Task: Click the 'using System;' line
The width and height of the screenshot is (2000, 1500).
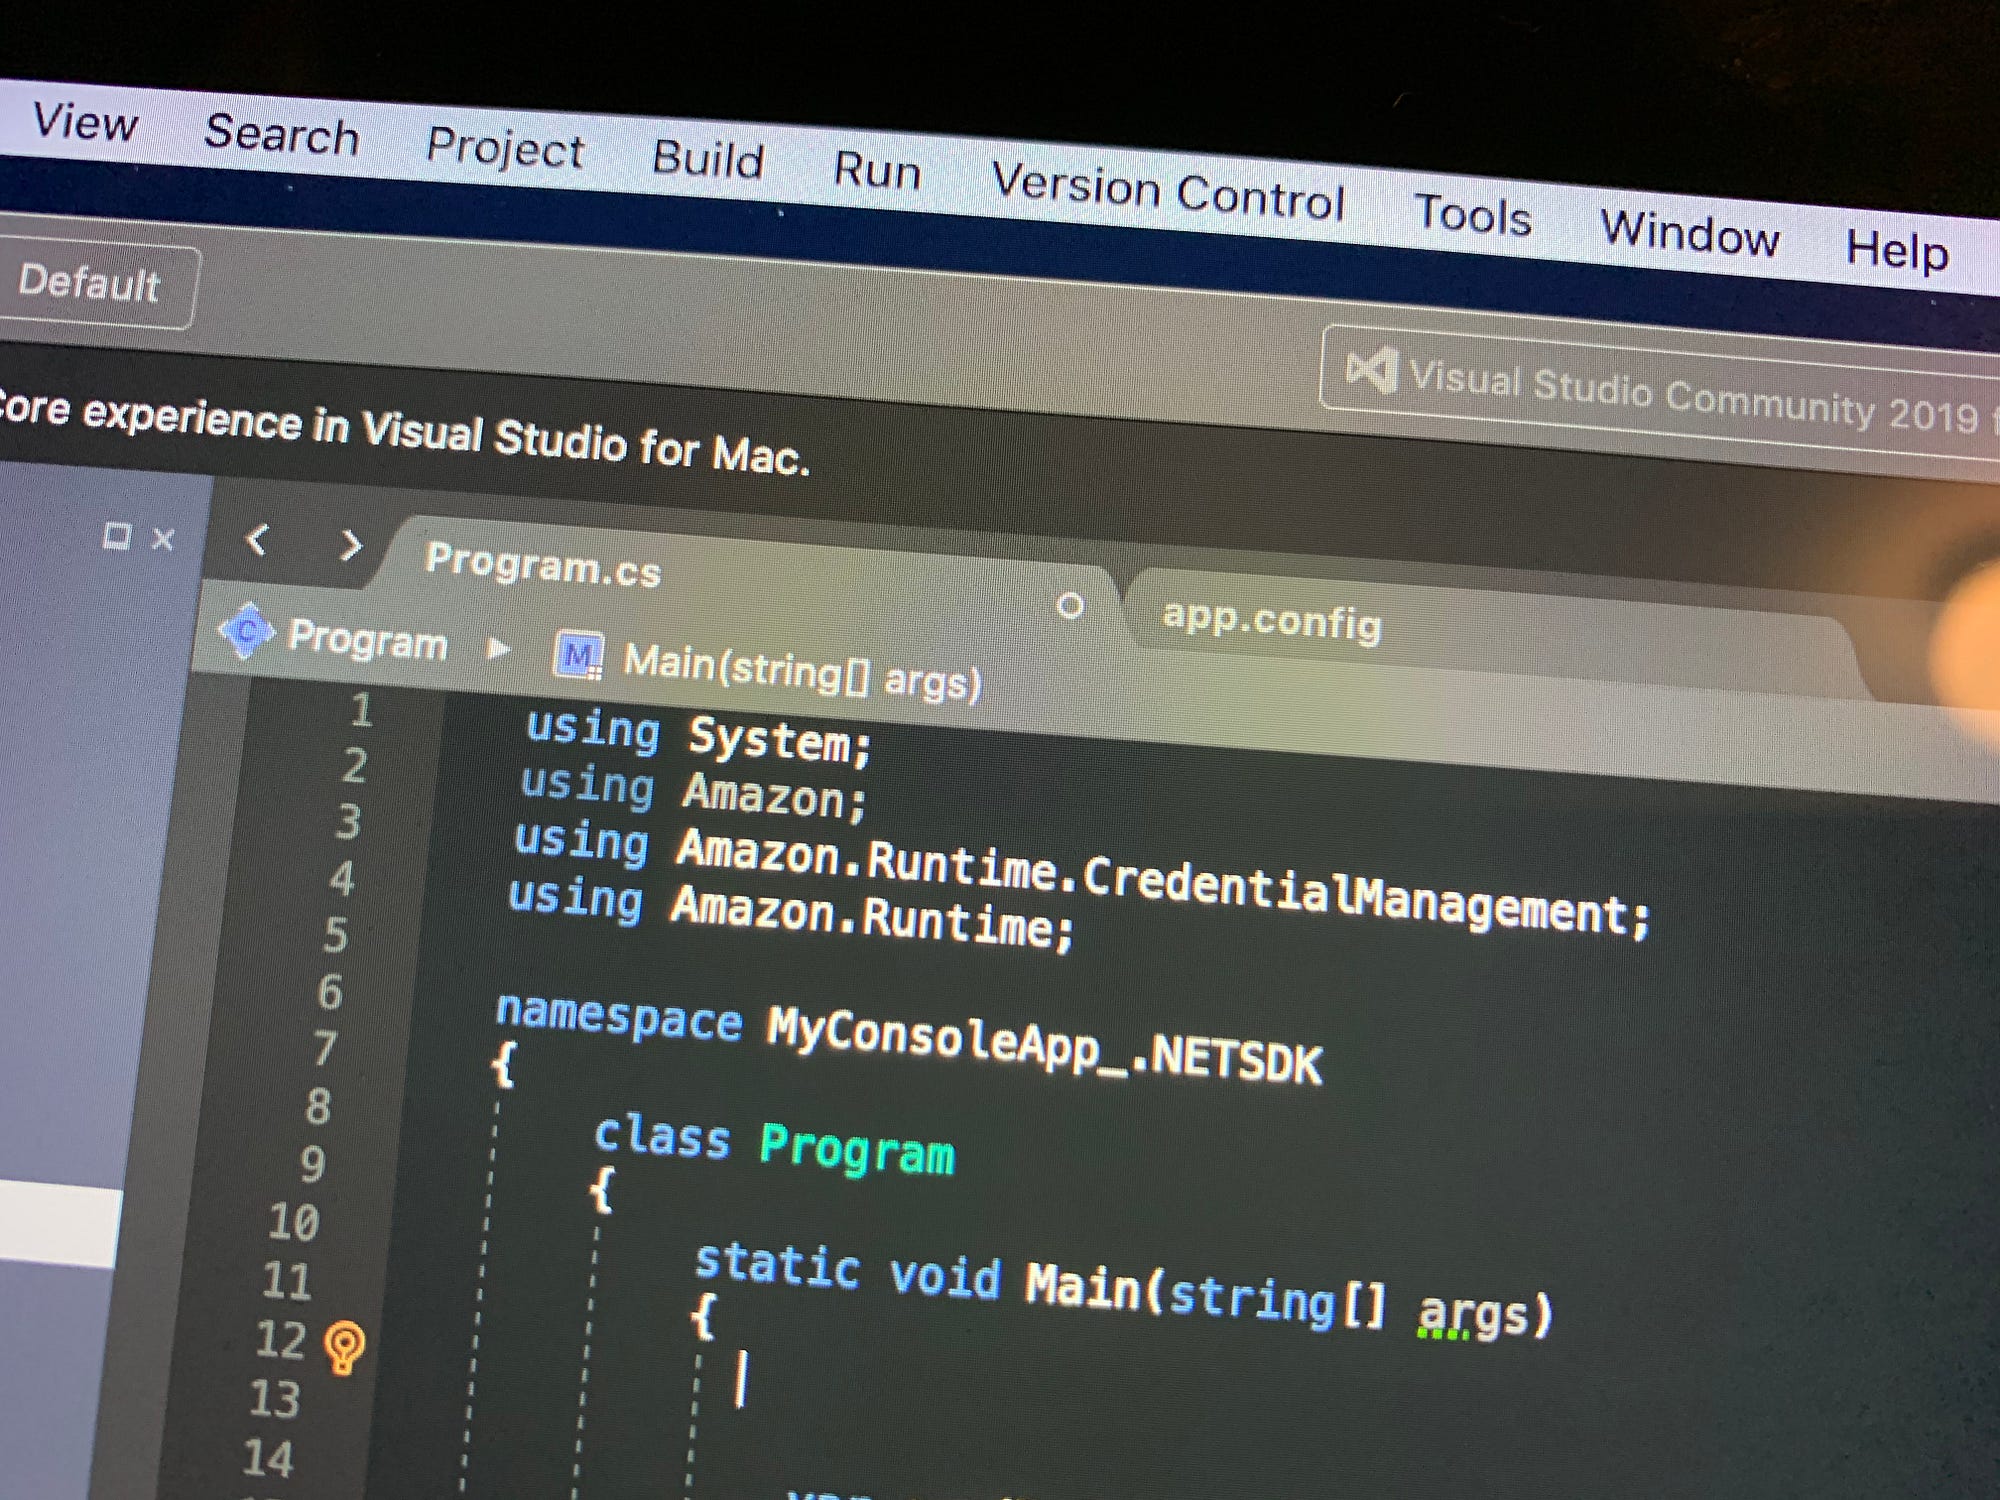Action: pyautogui.click(x=699, y=737)
